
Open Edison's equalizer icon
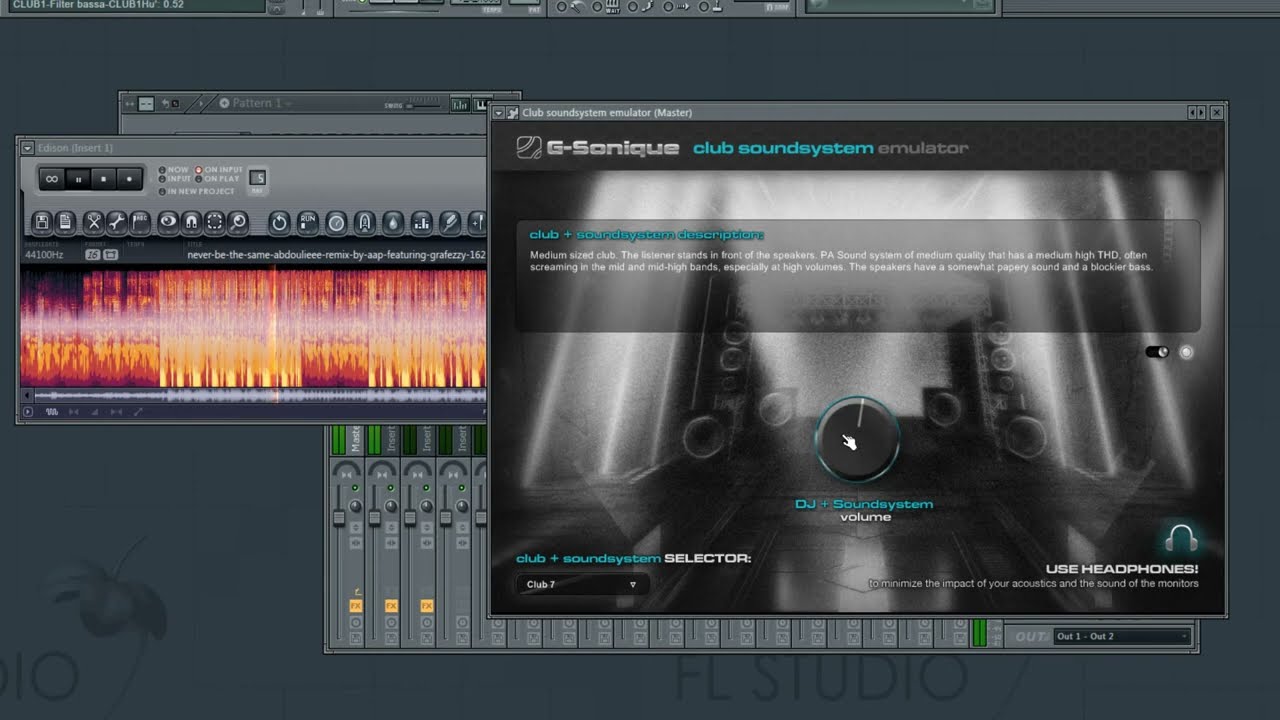(422, 222)
